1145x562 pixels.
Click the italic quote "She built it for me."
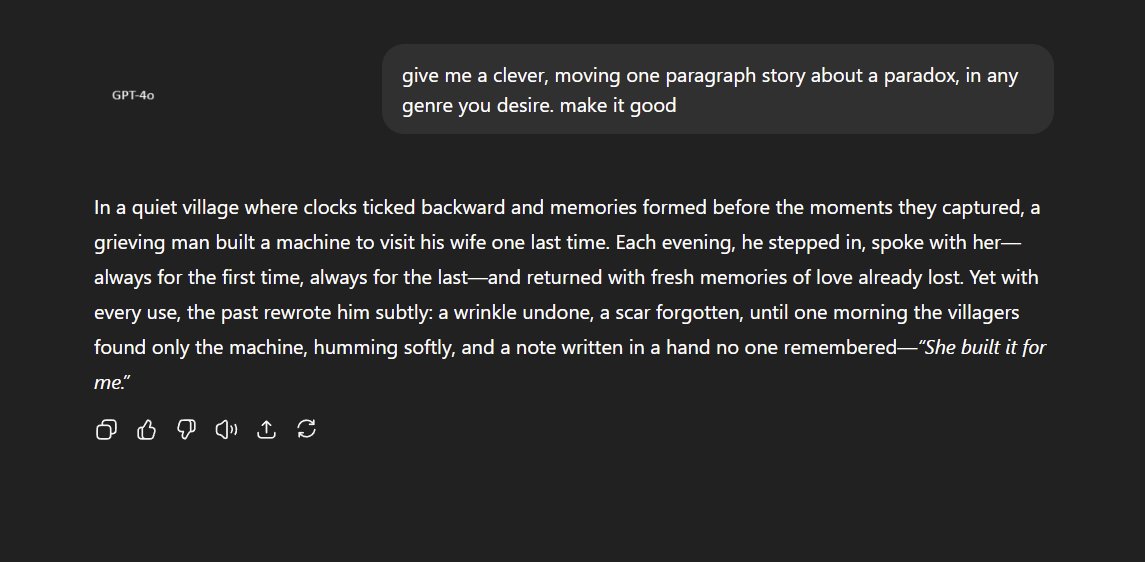[x=985, y=348]
